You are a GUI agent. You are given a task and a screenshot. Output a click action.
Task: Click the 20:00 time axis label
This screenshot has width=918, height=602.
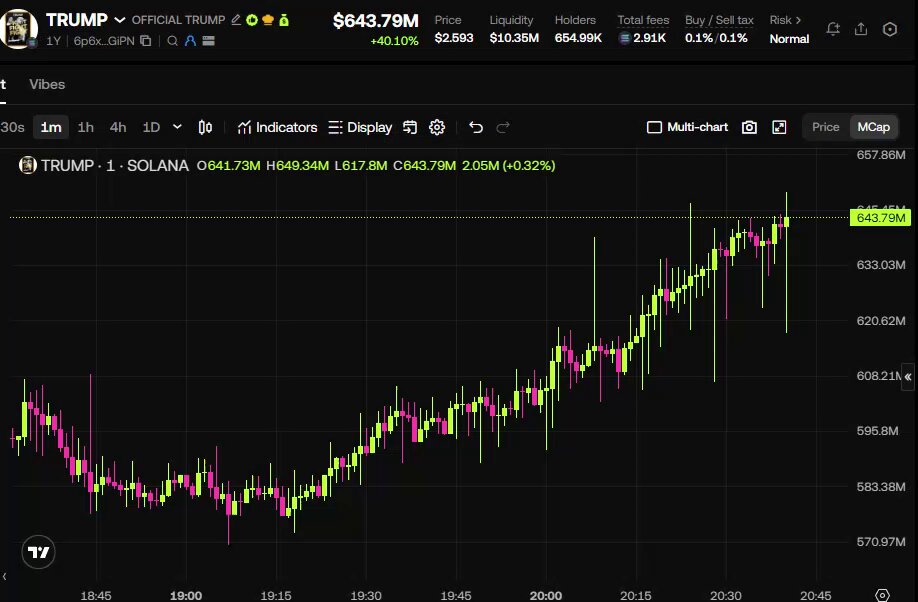tap(546, 596)
